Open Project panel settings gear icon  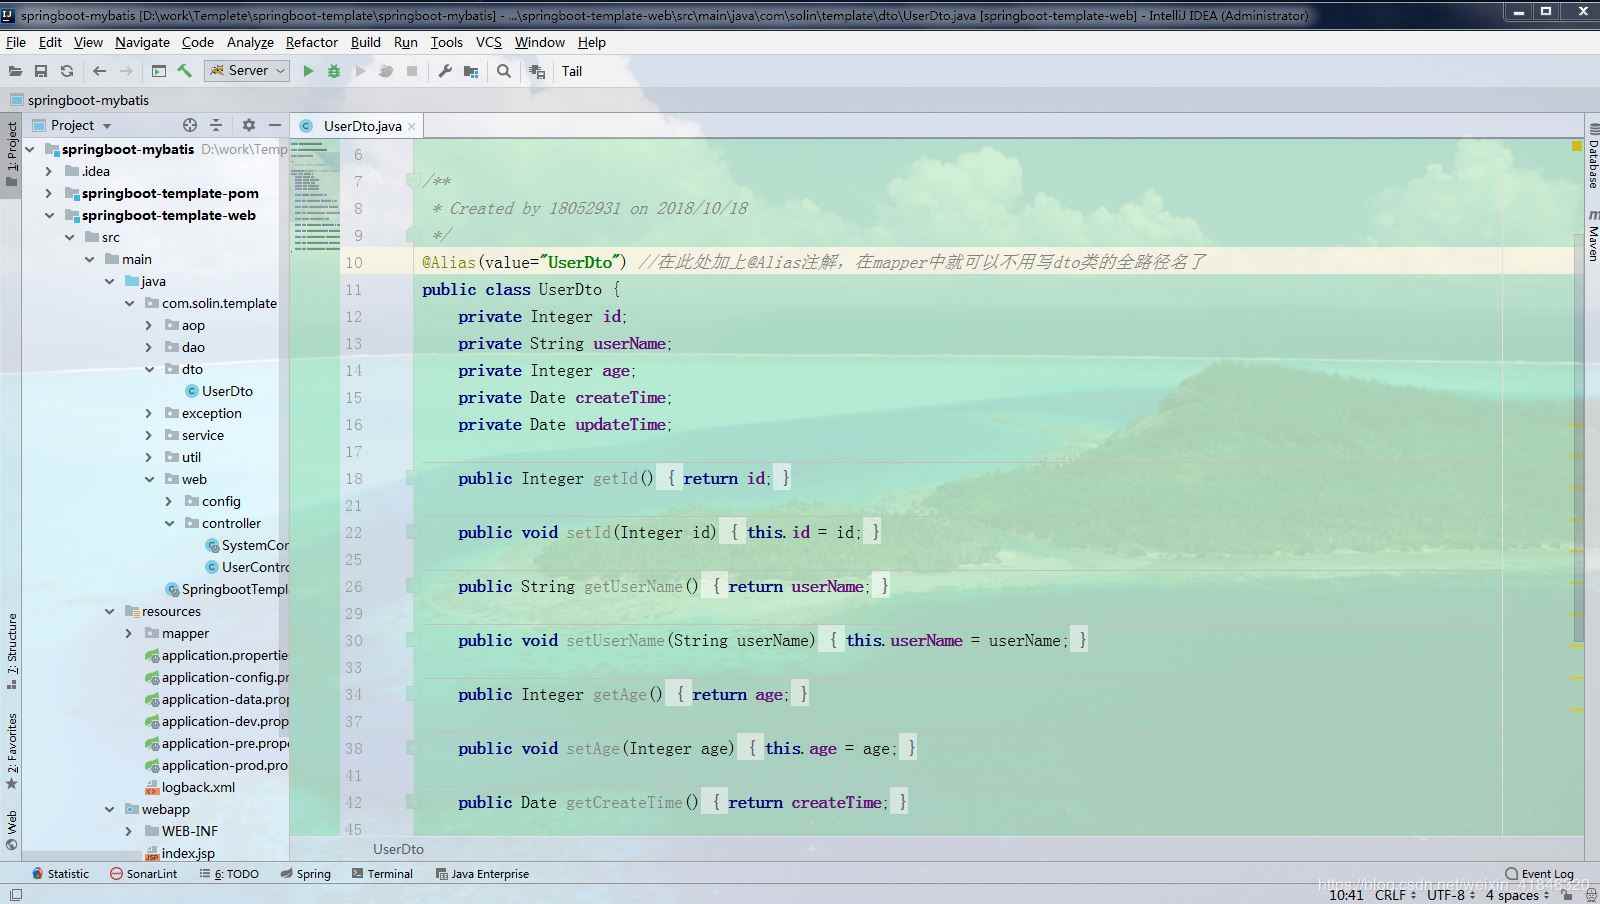[247, 125]
